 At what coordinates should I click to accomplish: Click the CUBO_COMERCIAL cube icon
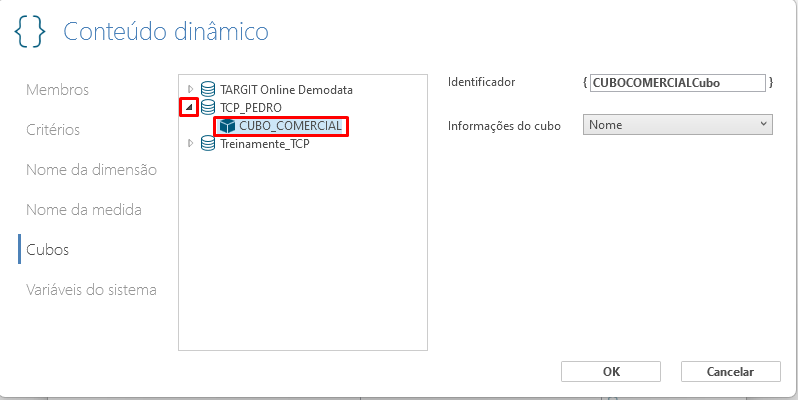pyautogui.click(x=227, y=126)
